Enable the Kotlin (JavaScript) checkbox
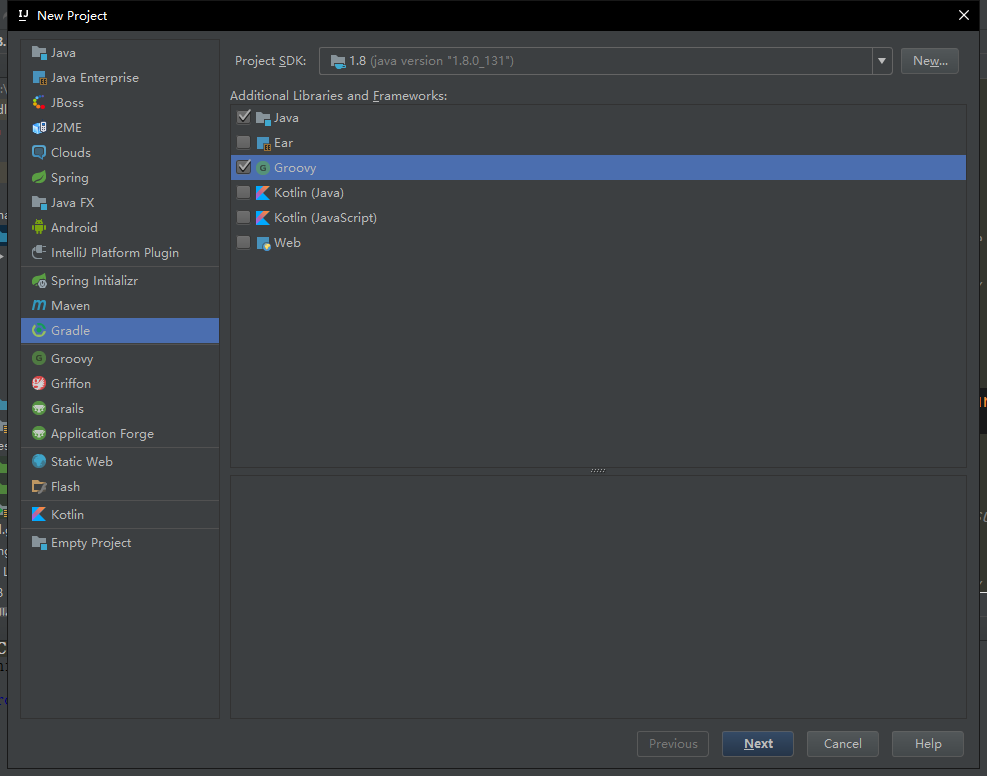The image size is (987, 776). tap(244, 217)
